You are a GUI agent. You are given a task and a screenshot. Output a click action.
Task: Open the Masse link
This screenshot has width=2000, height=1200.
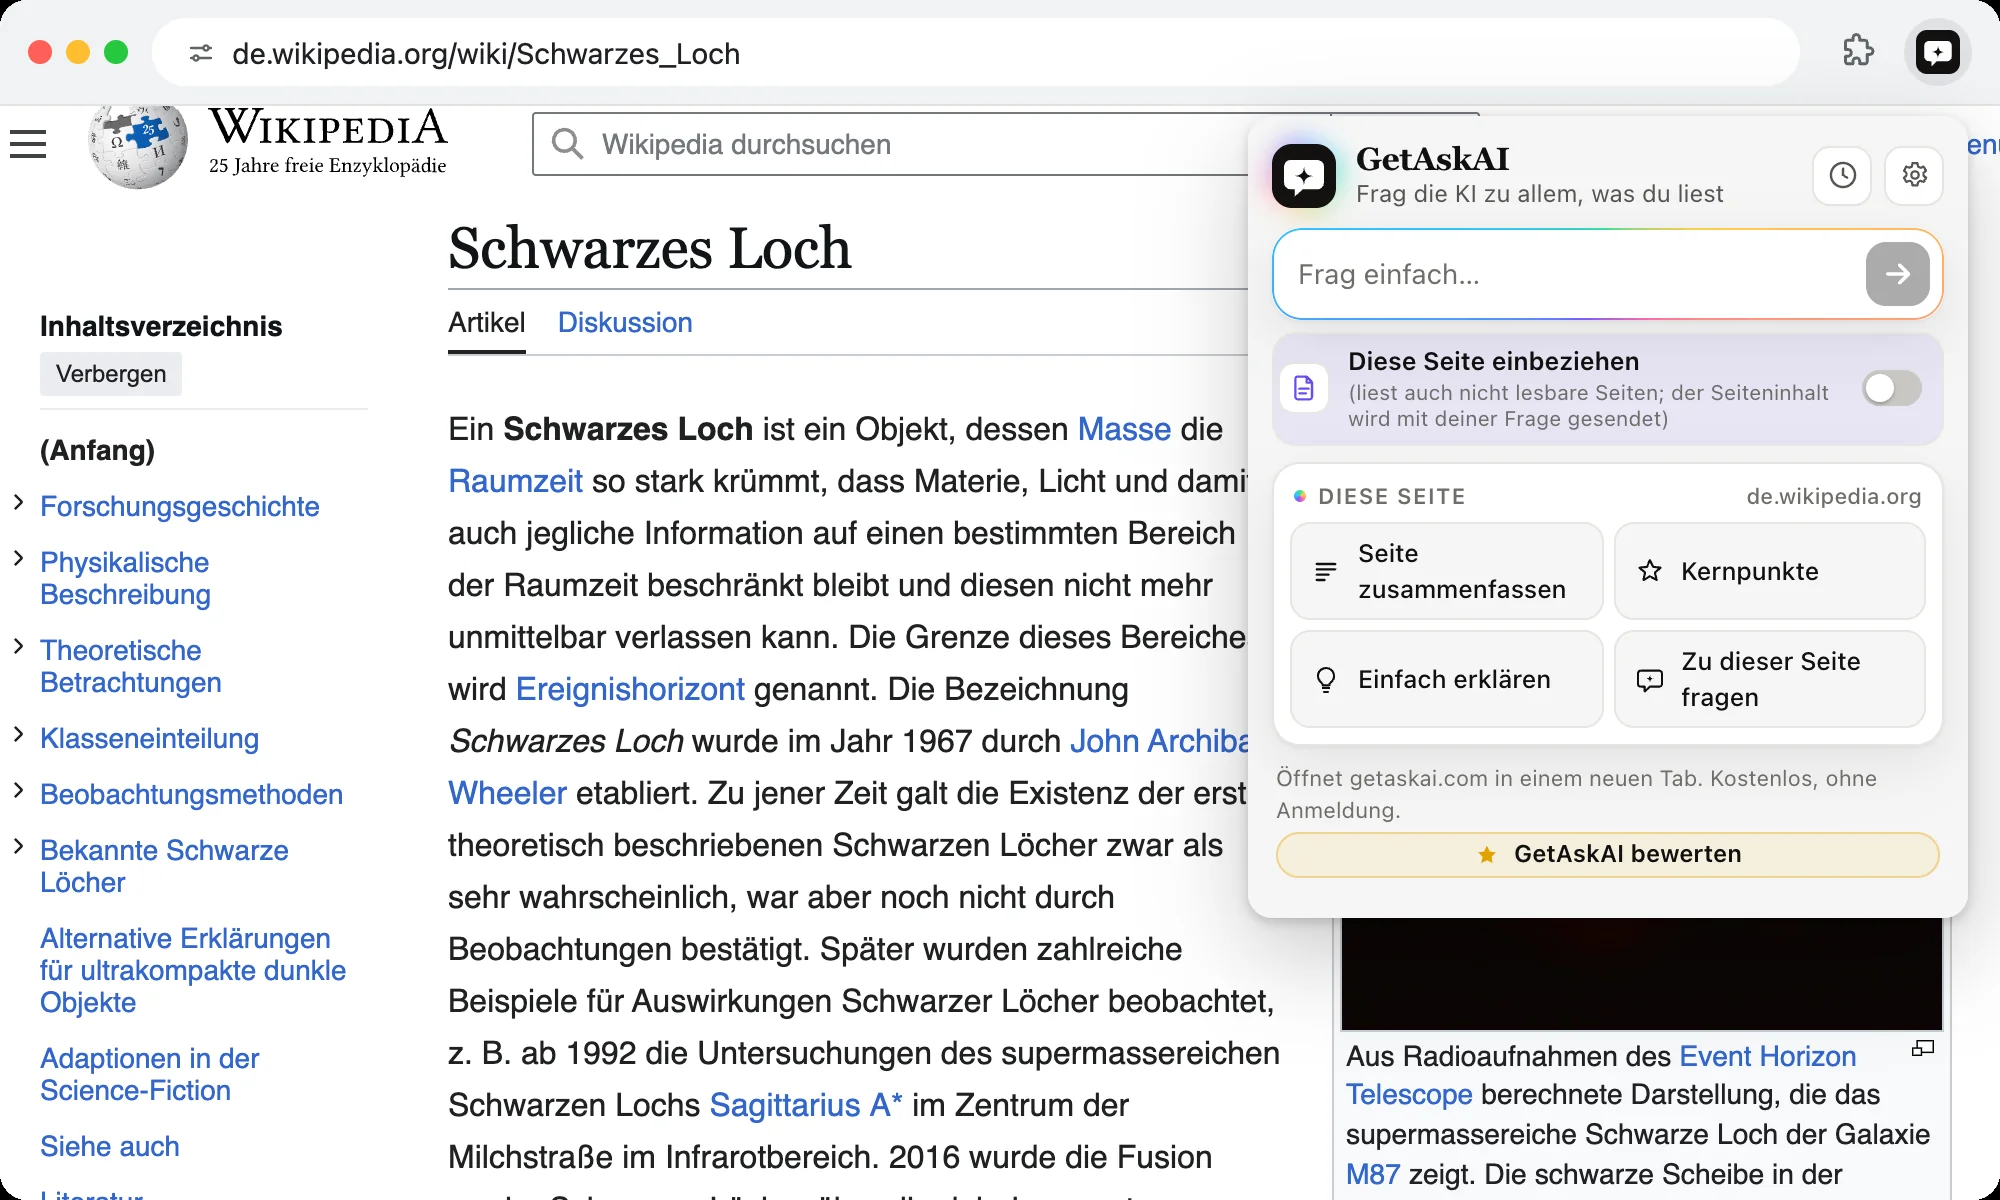pos(1124,429)
